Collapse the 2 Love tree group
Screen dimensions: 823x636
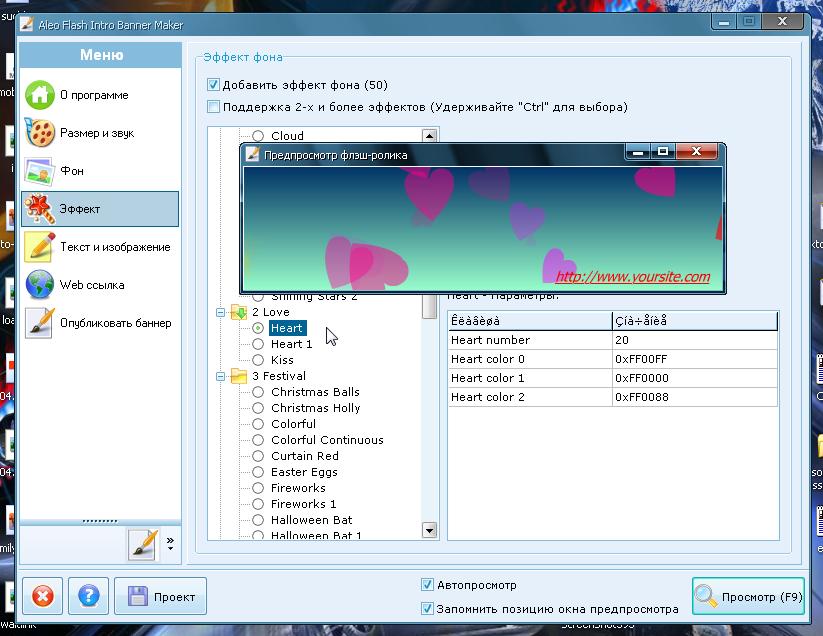(x=221, y=313)
